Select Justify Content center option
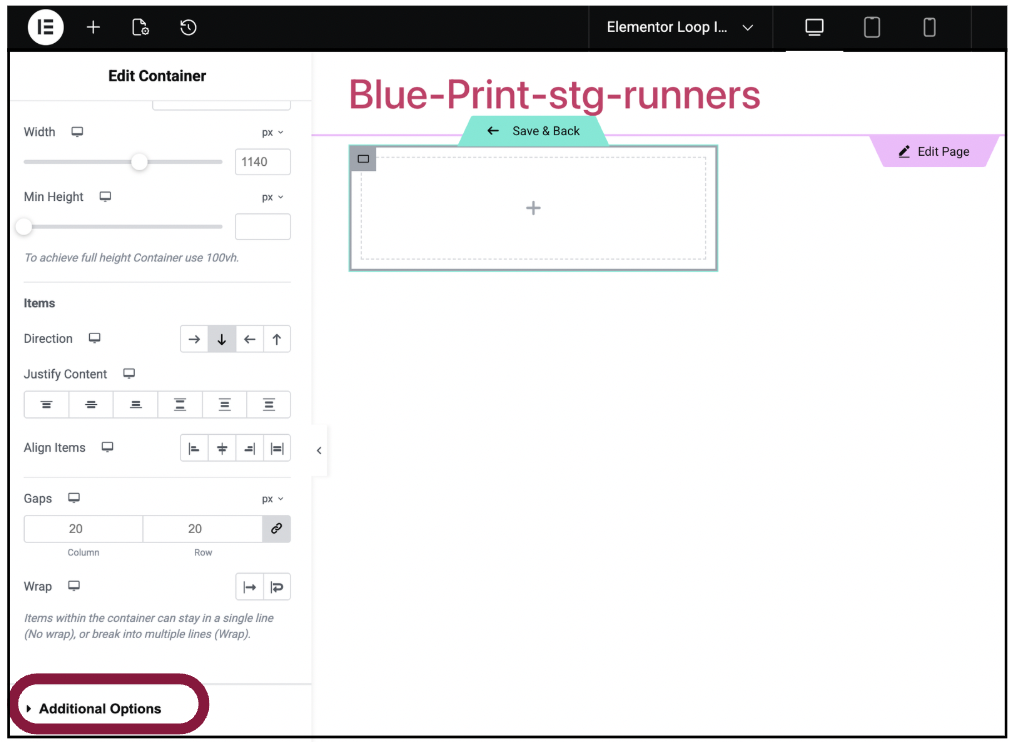 [91, 404]
